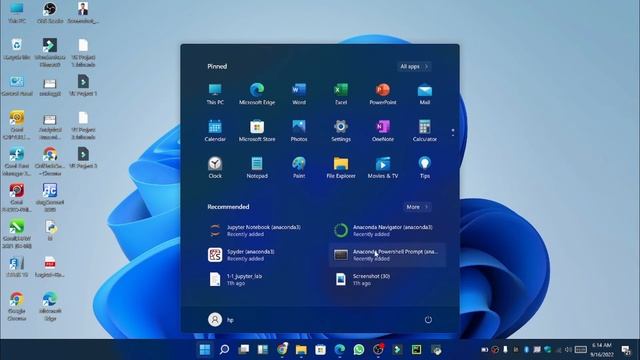Image resolution: width=640 pixels, height=360 pixels.
Task: Open Microsoft Store from the pinned apps
Action: (257, 131)
